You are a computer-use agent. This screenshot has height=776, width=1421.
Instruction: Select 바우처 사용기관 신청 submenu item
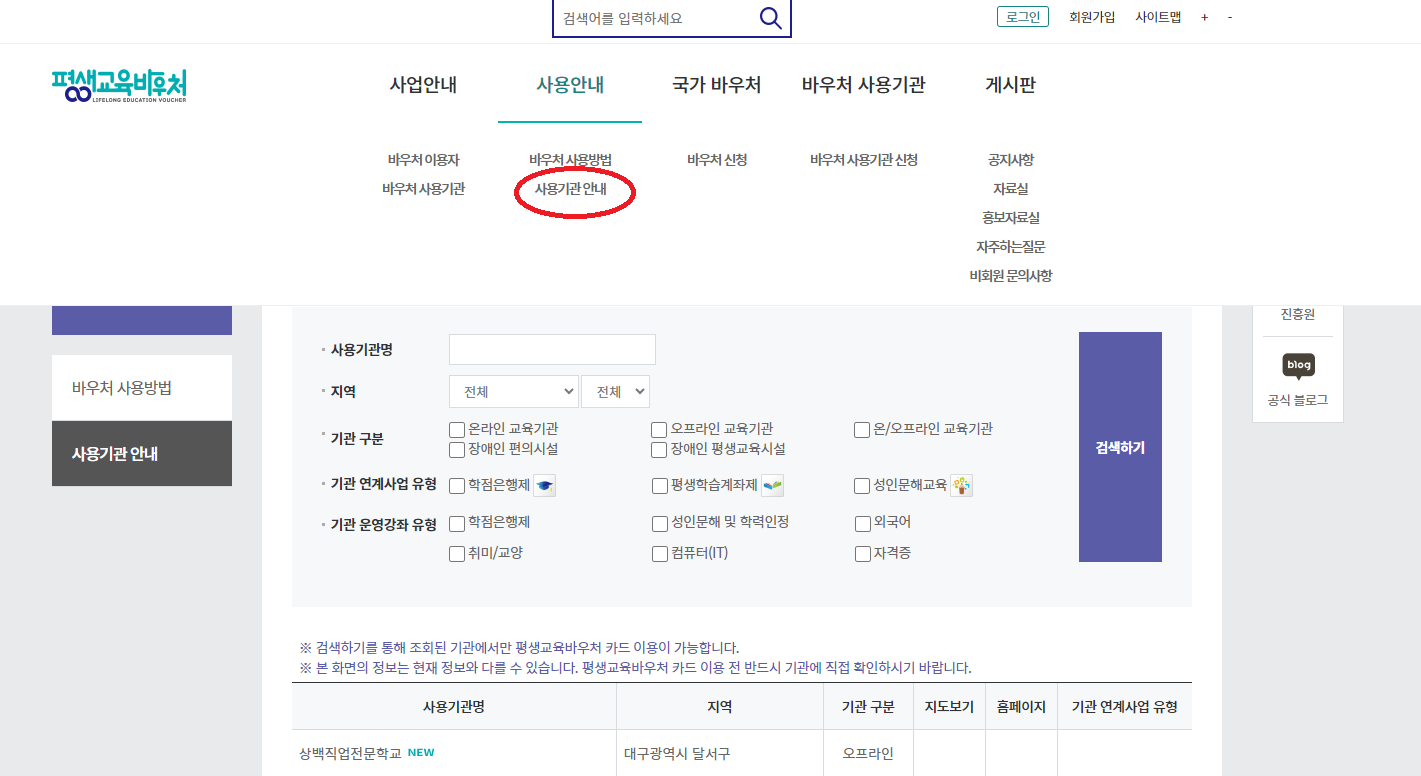point(864,160)
